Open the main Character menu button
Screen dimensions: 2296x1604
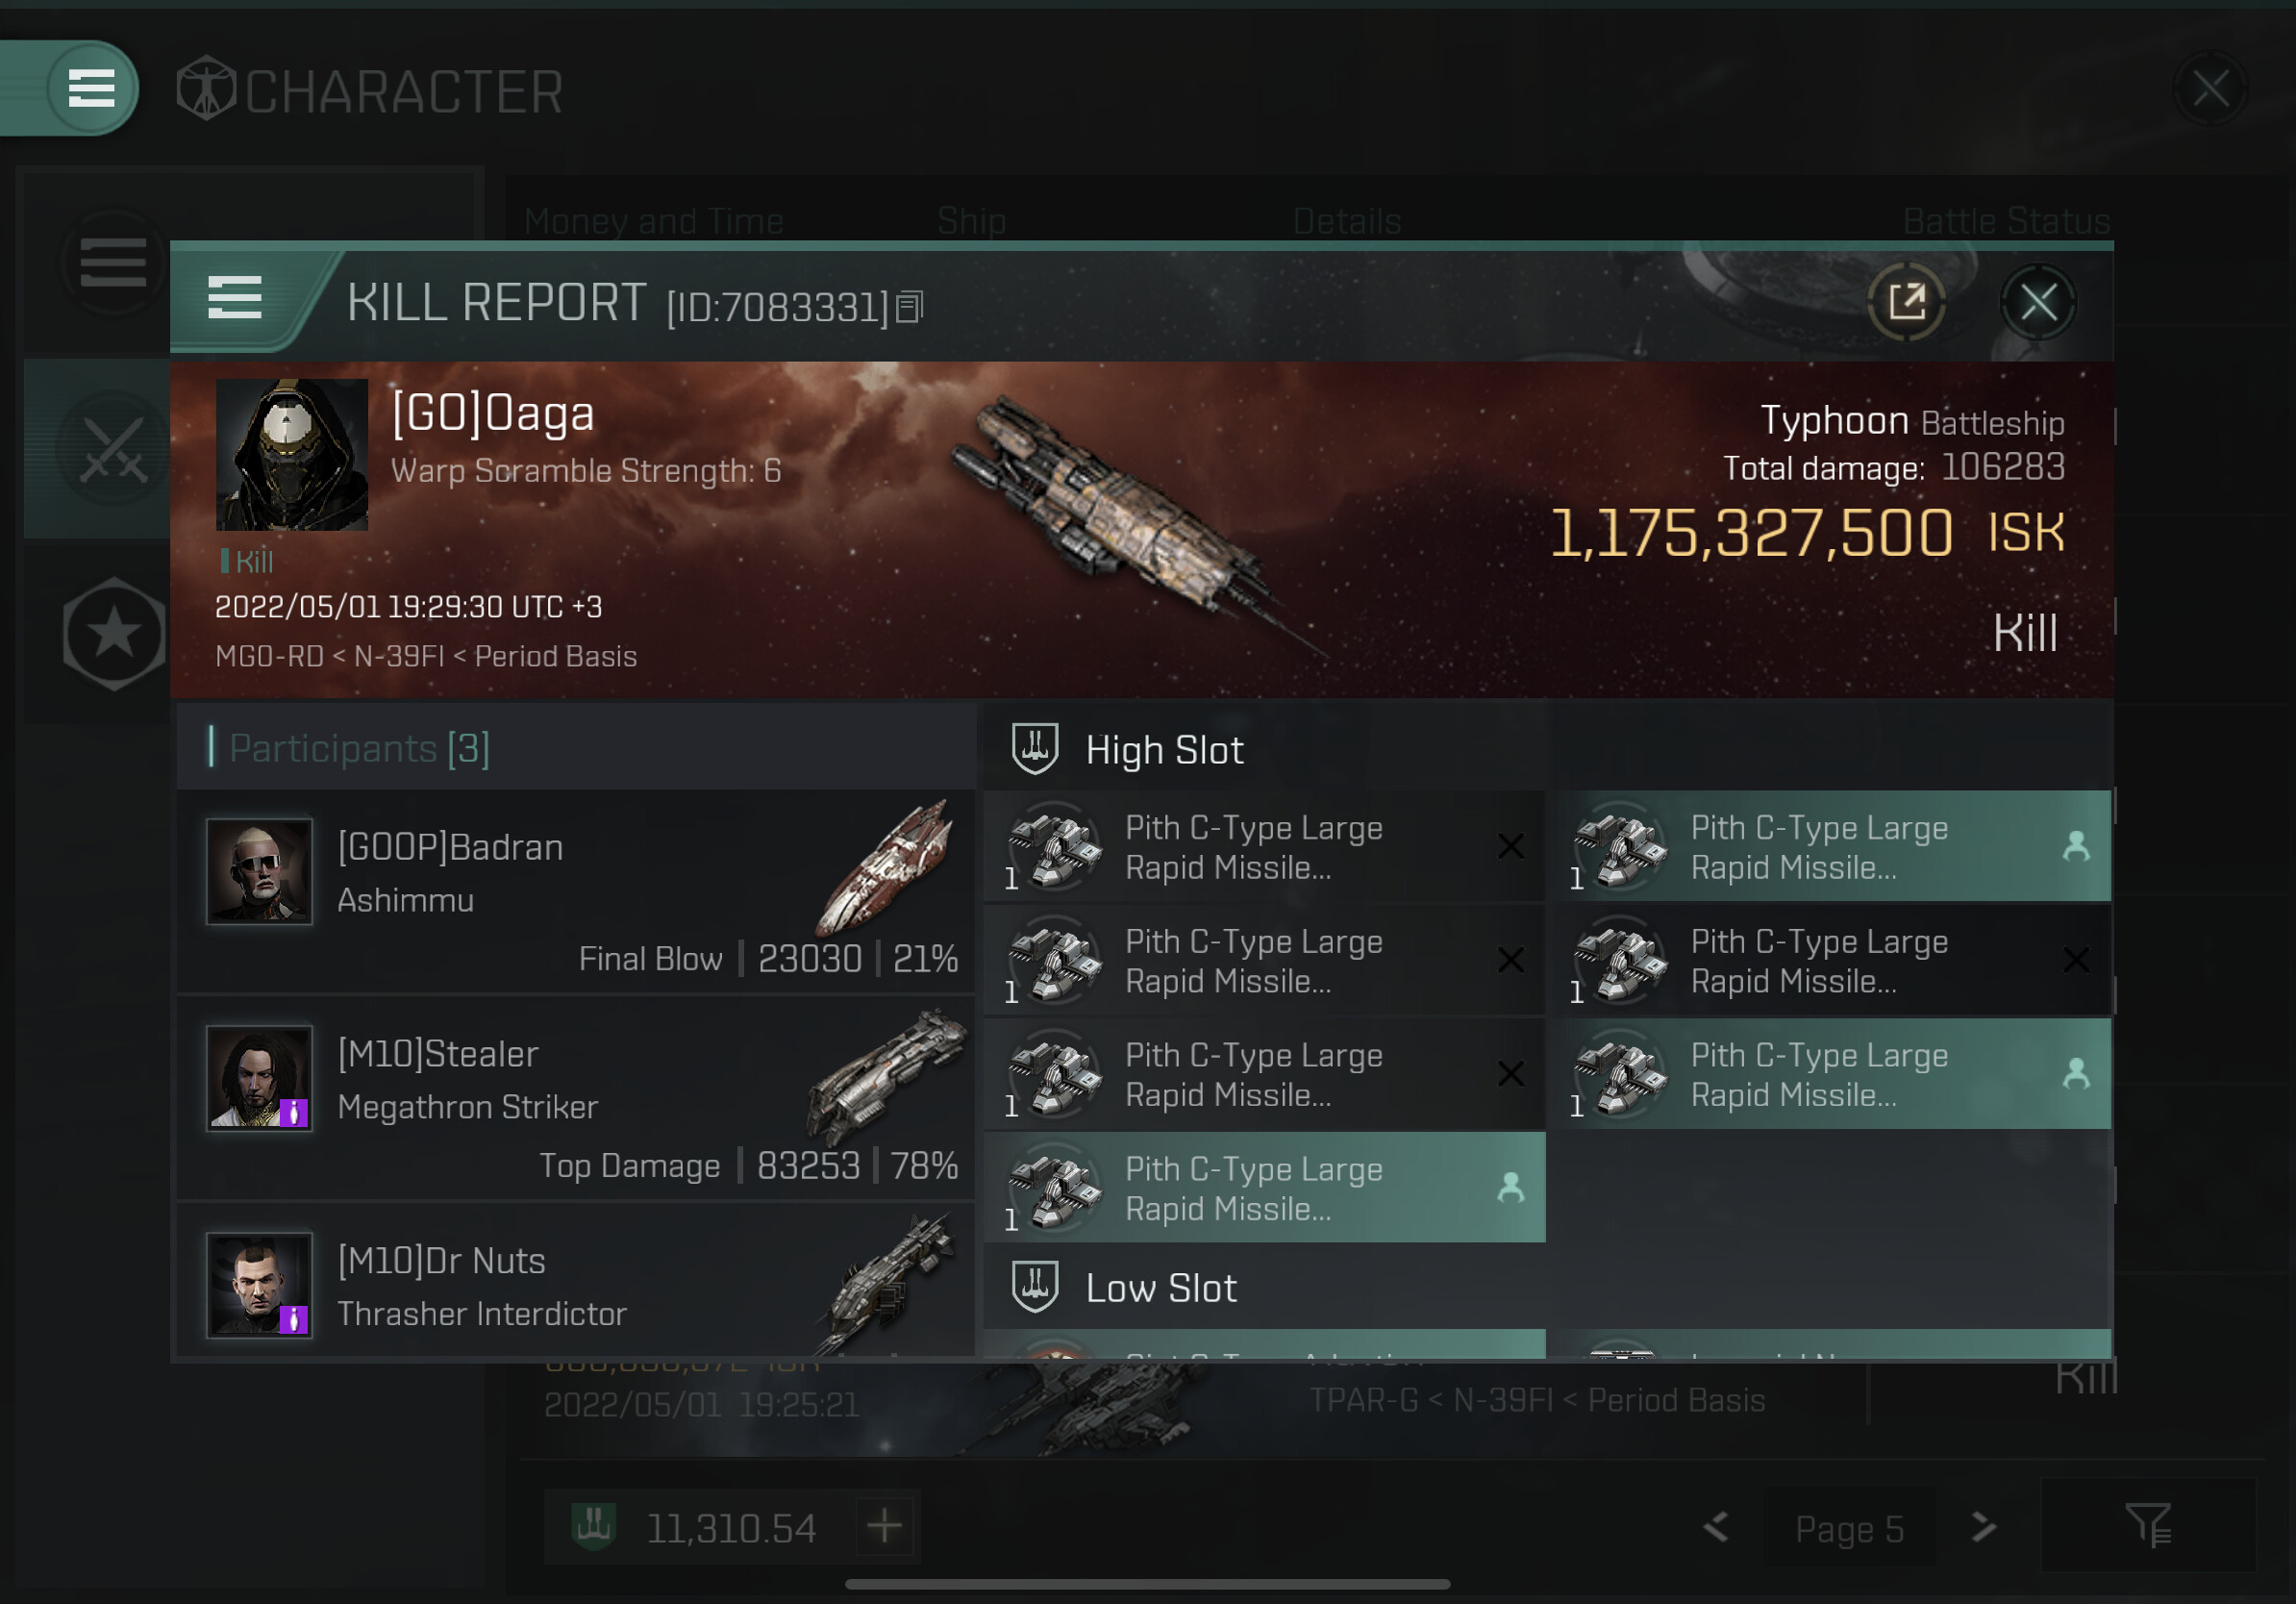pyautogui.click(x=91, y=88)
